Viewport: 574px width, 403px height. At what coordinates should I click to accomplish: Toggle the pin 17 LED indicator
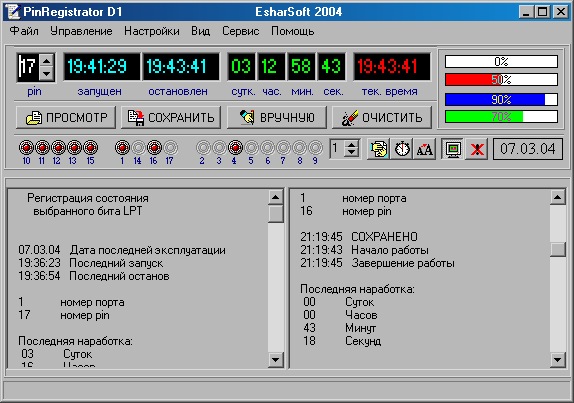170,148
